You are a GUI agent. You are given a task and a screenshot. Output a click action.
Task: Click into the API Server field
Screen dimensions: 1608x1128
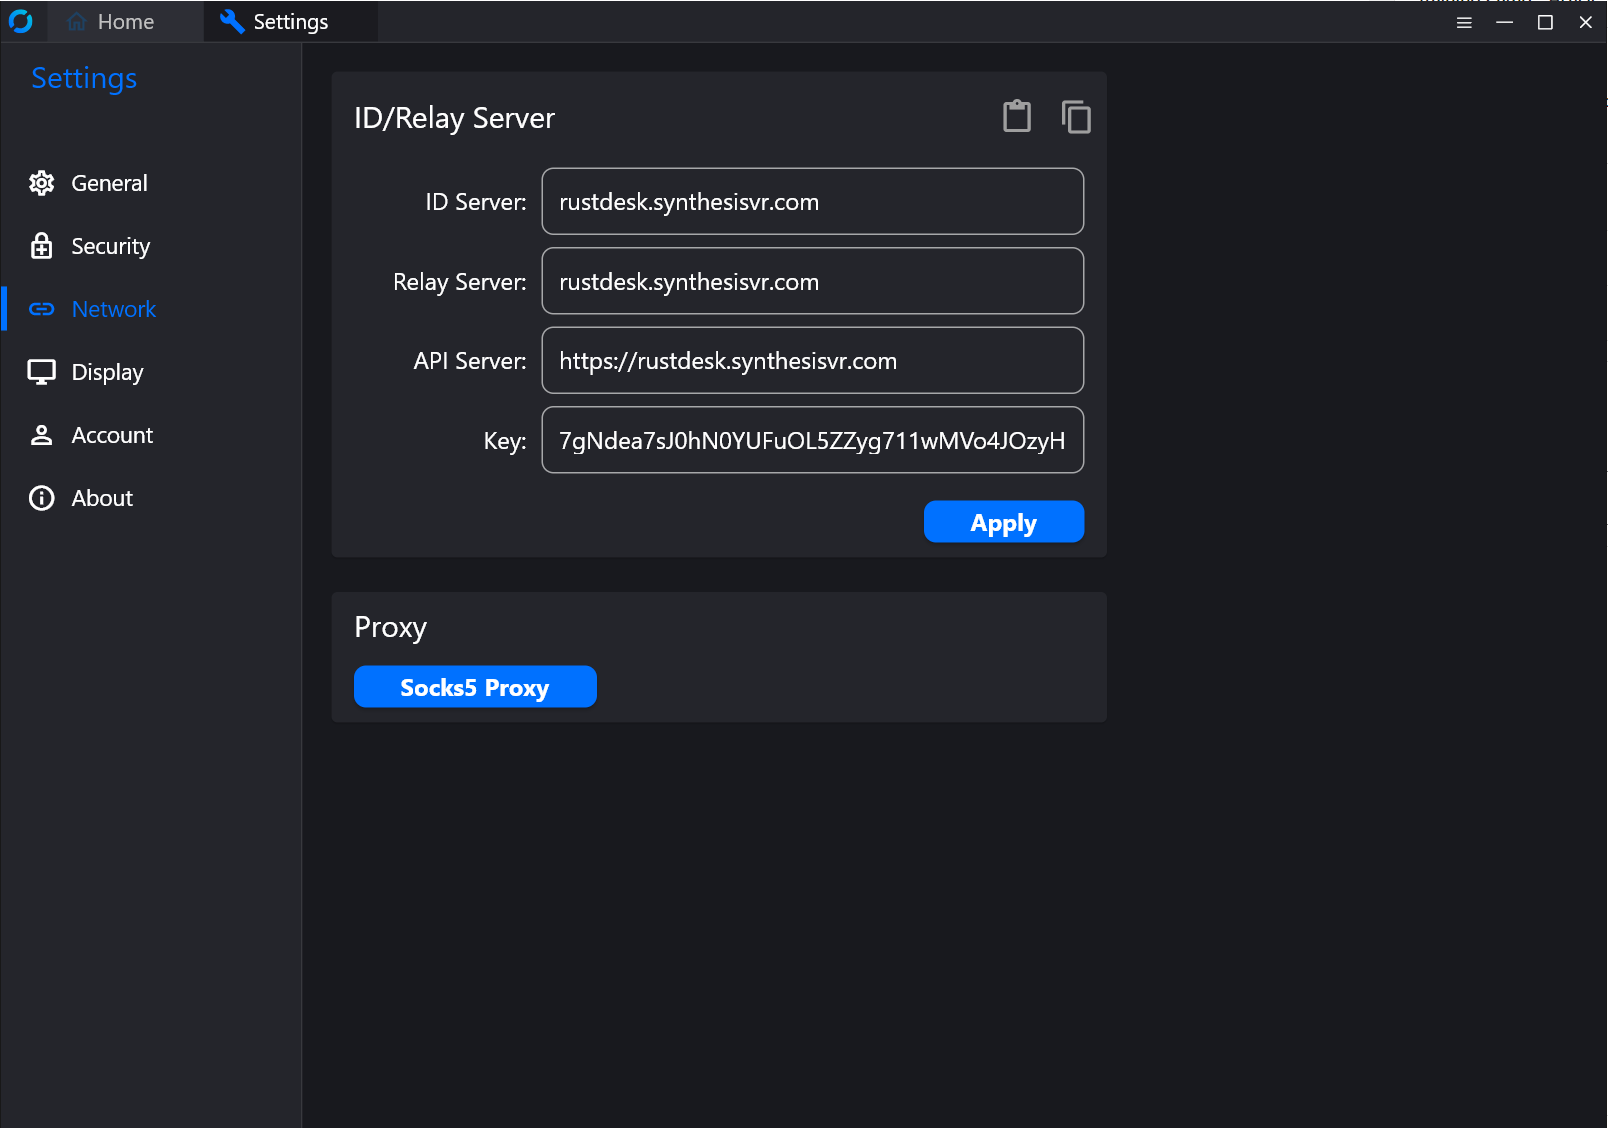[x=813, y=360]
